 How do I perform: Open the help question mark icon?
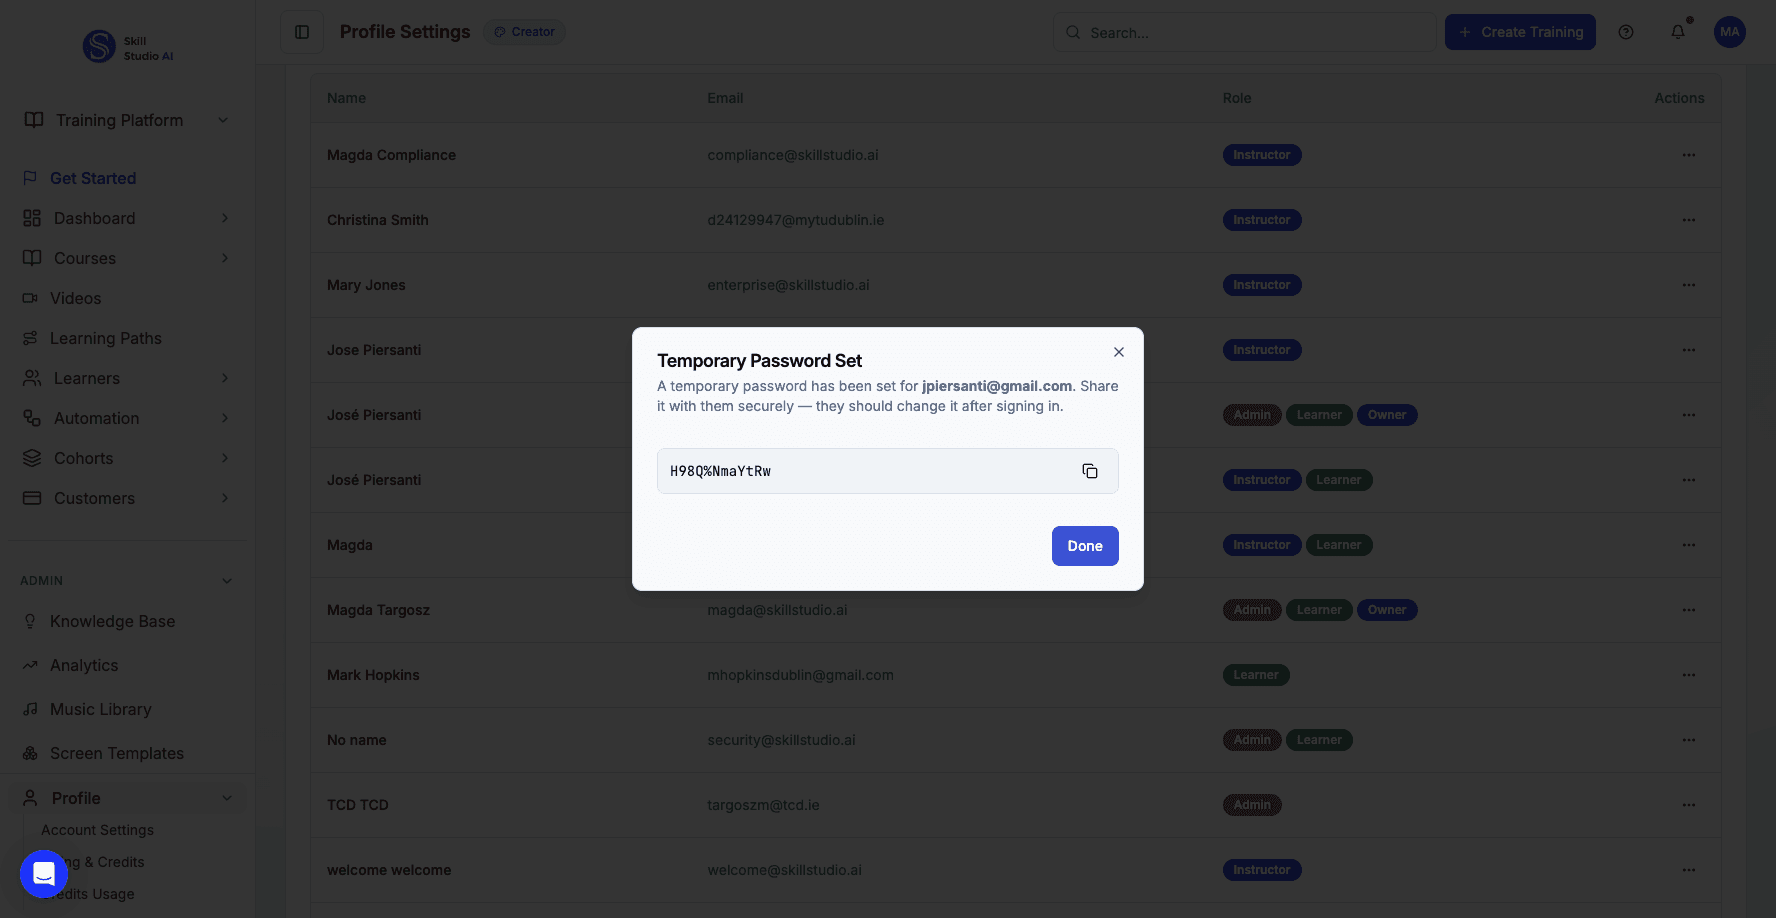pos(1625,32)
